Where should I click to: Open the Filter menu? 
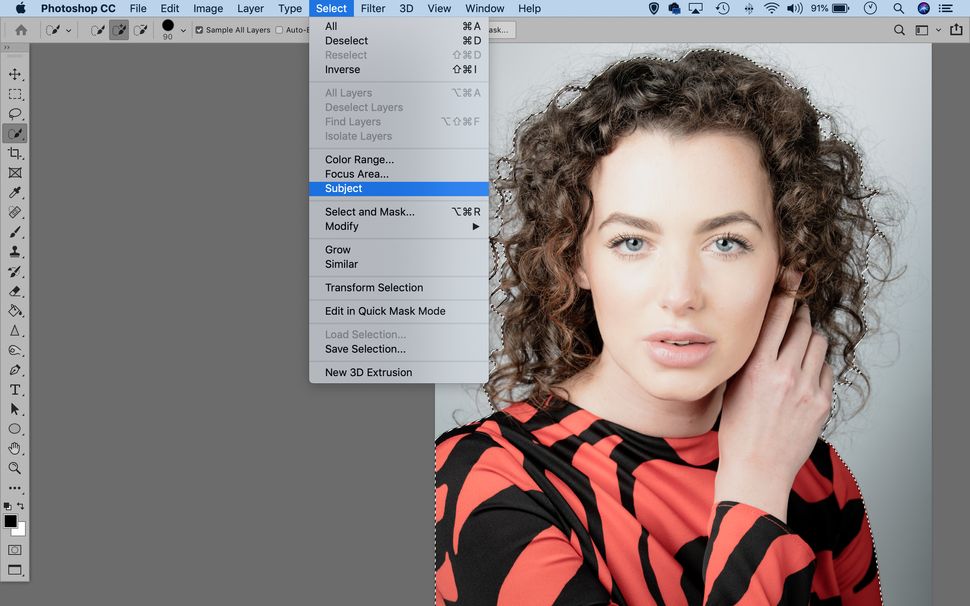coord(373,9)
